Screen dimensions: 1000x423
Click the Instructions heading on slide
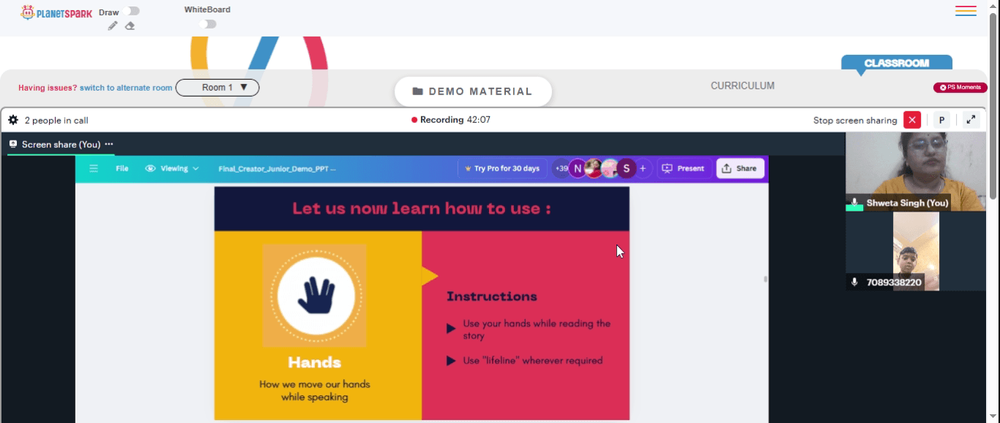coord(492,297)
